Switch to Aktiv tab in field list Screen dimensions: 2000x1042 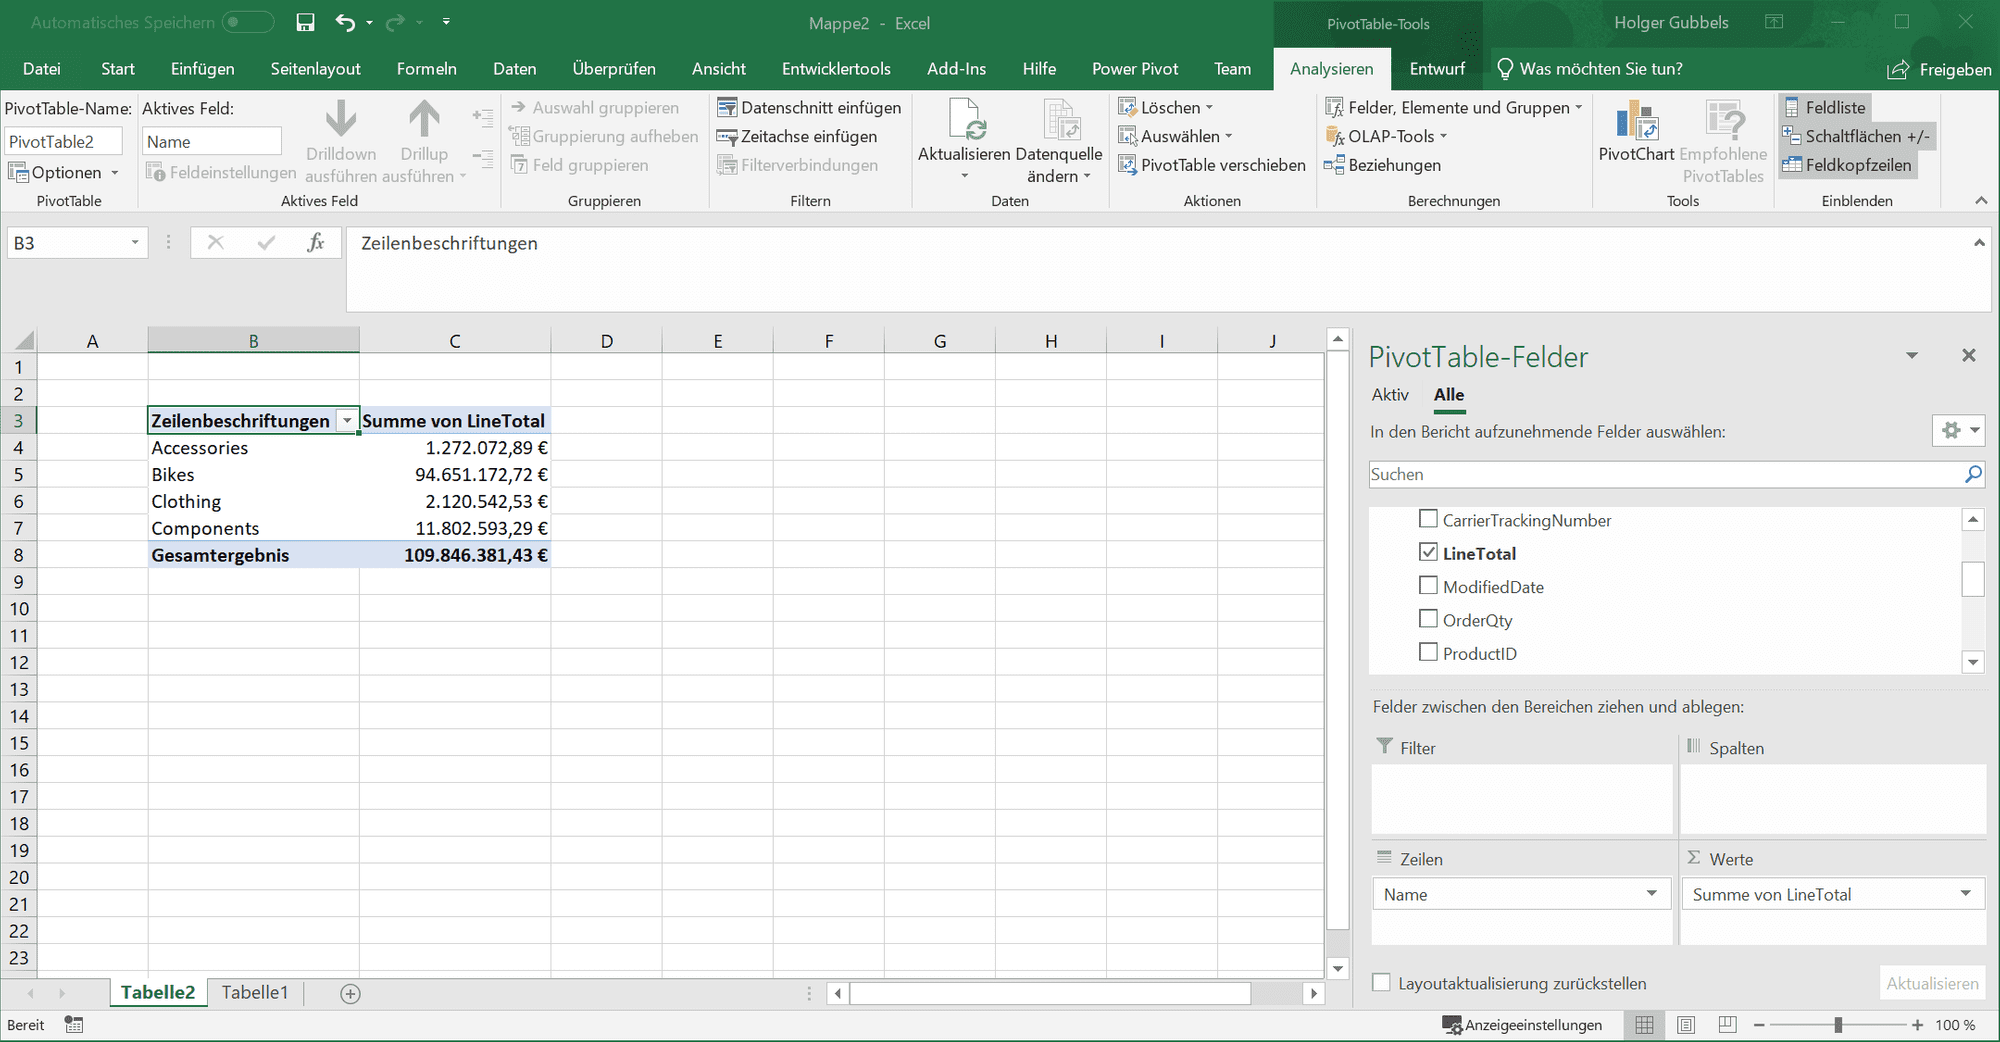point(1390,395)
